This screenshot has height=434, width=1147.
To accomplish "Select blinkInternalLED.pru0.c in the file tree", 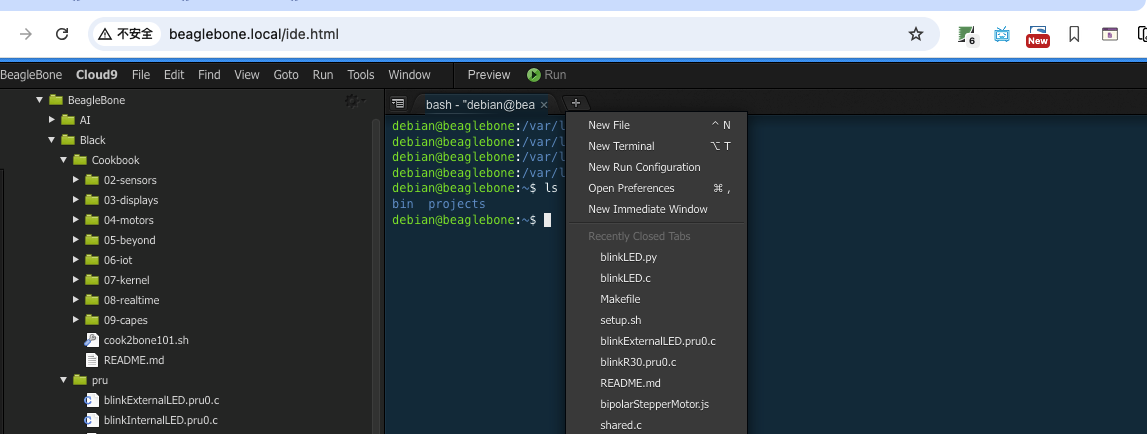I will (161, 420).
